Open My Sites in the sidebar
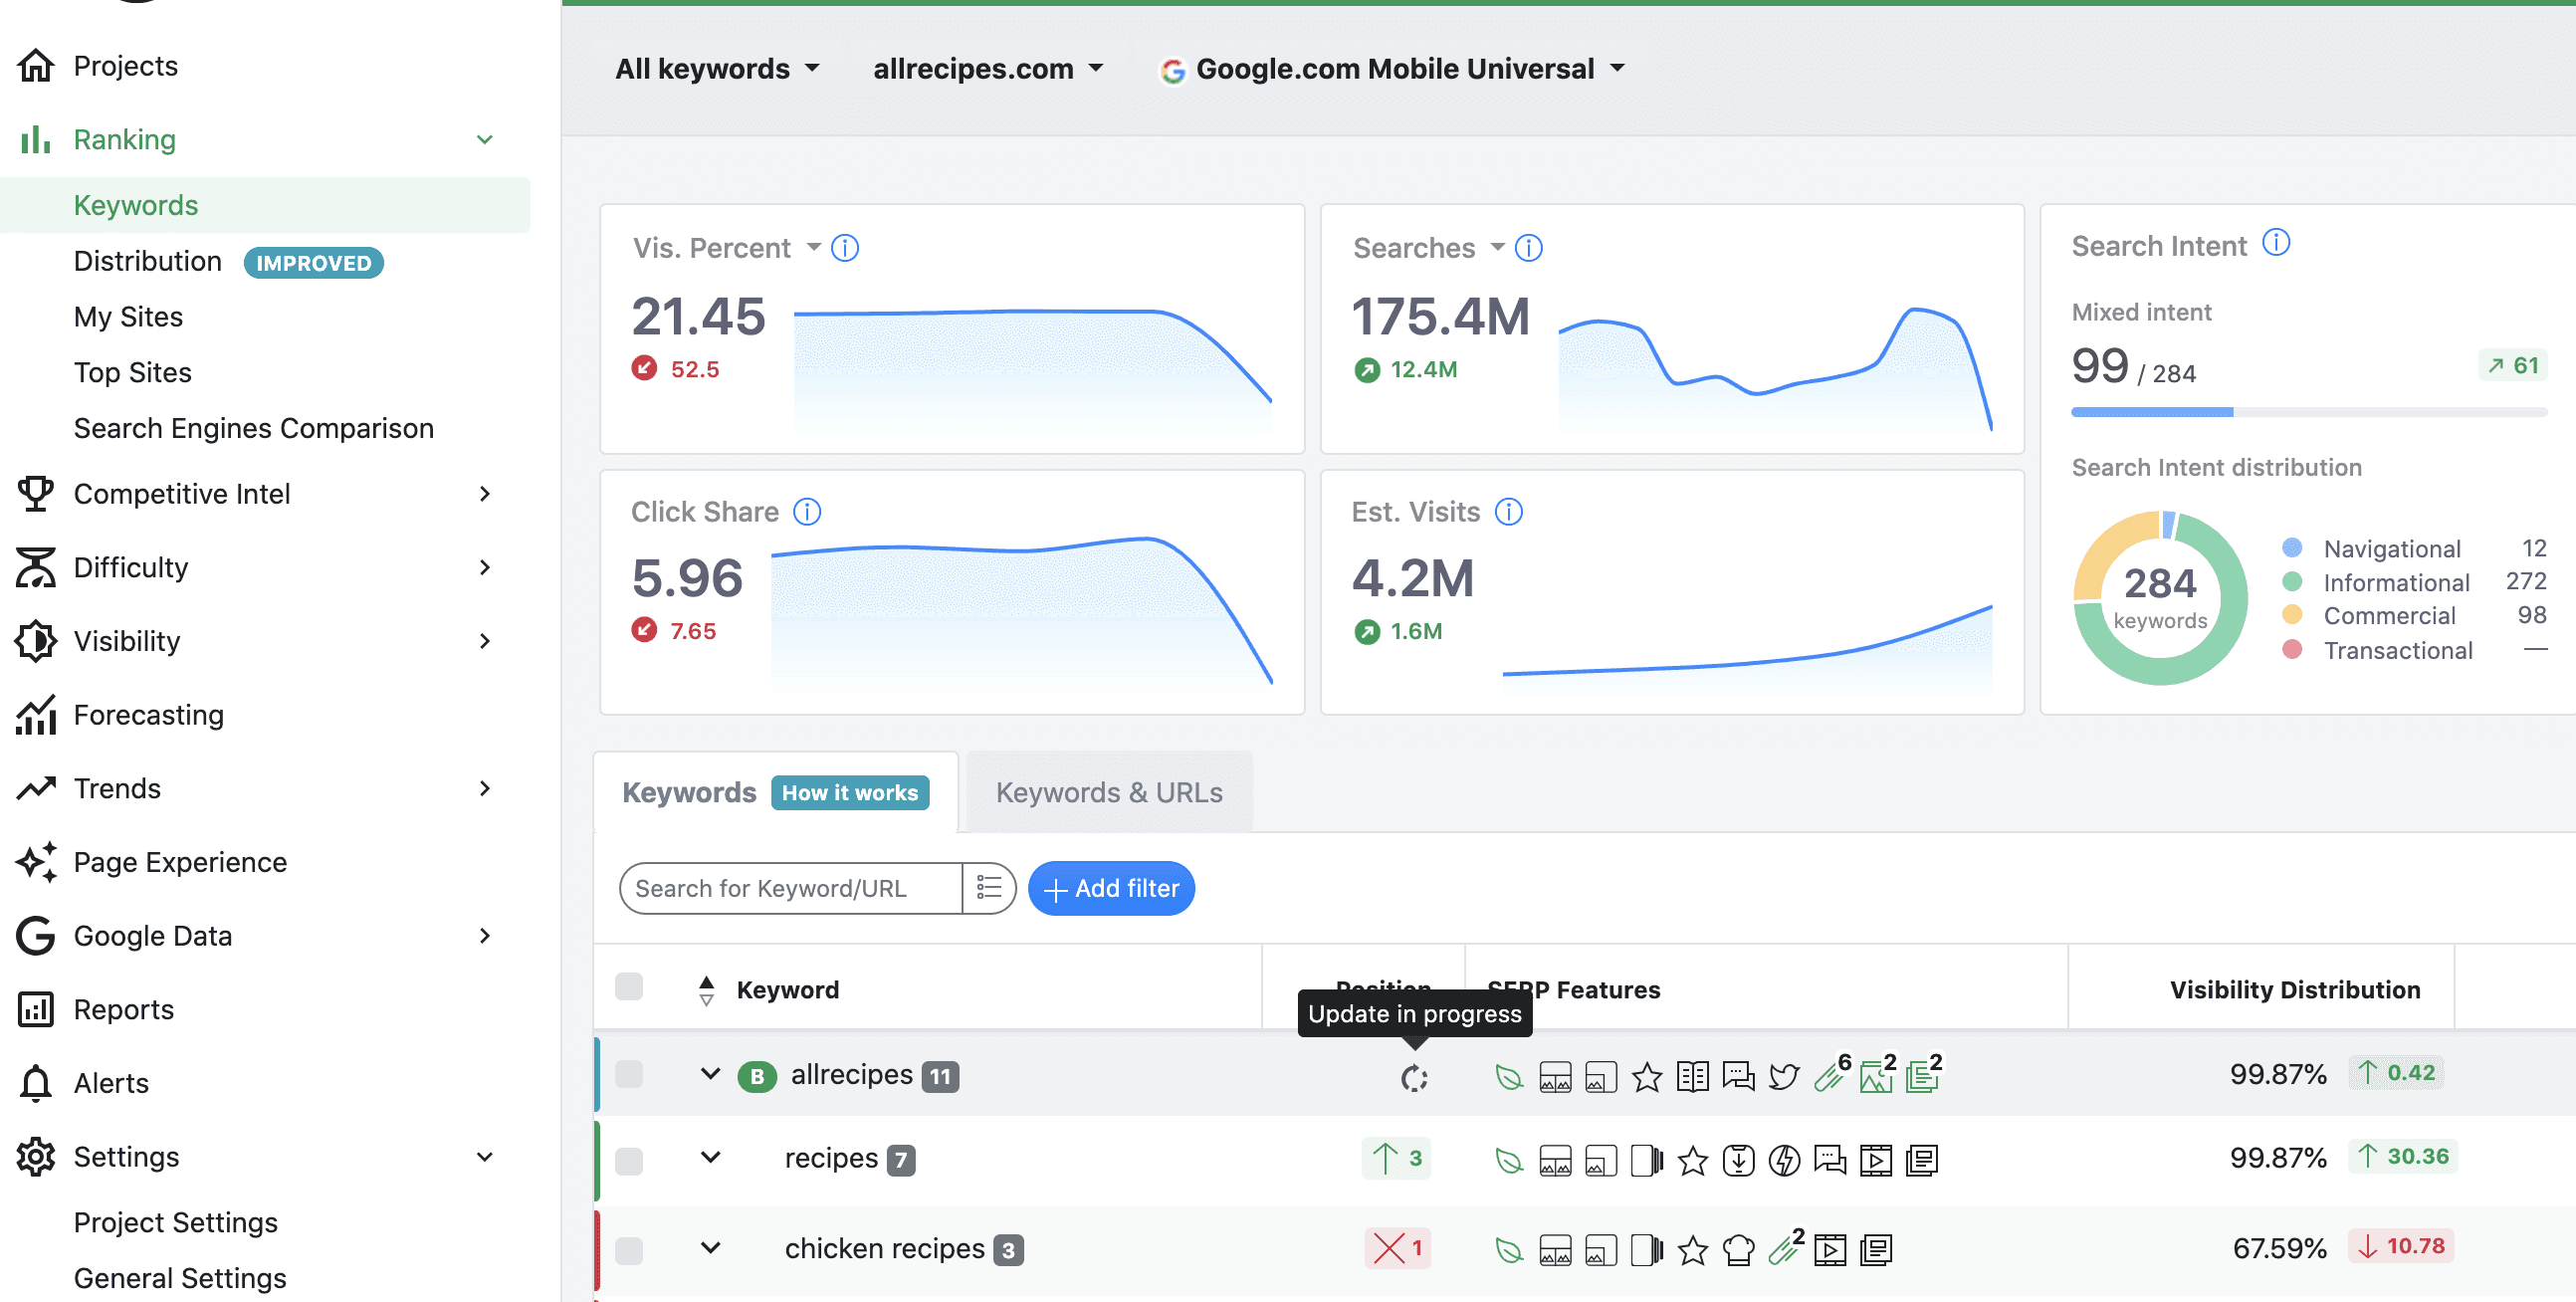 pos(128,317)
